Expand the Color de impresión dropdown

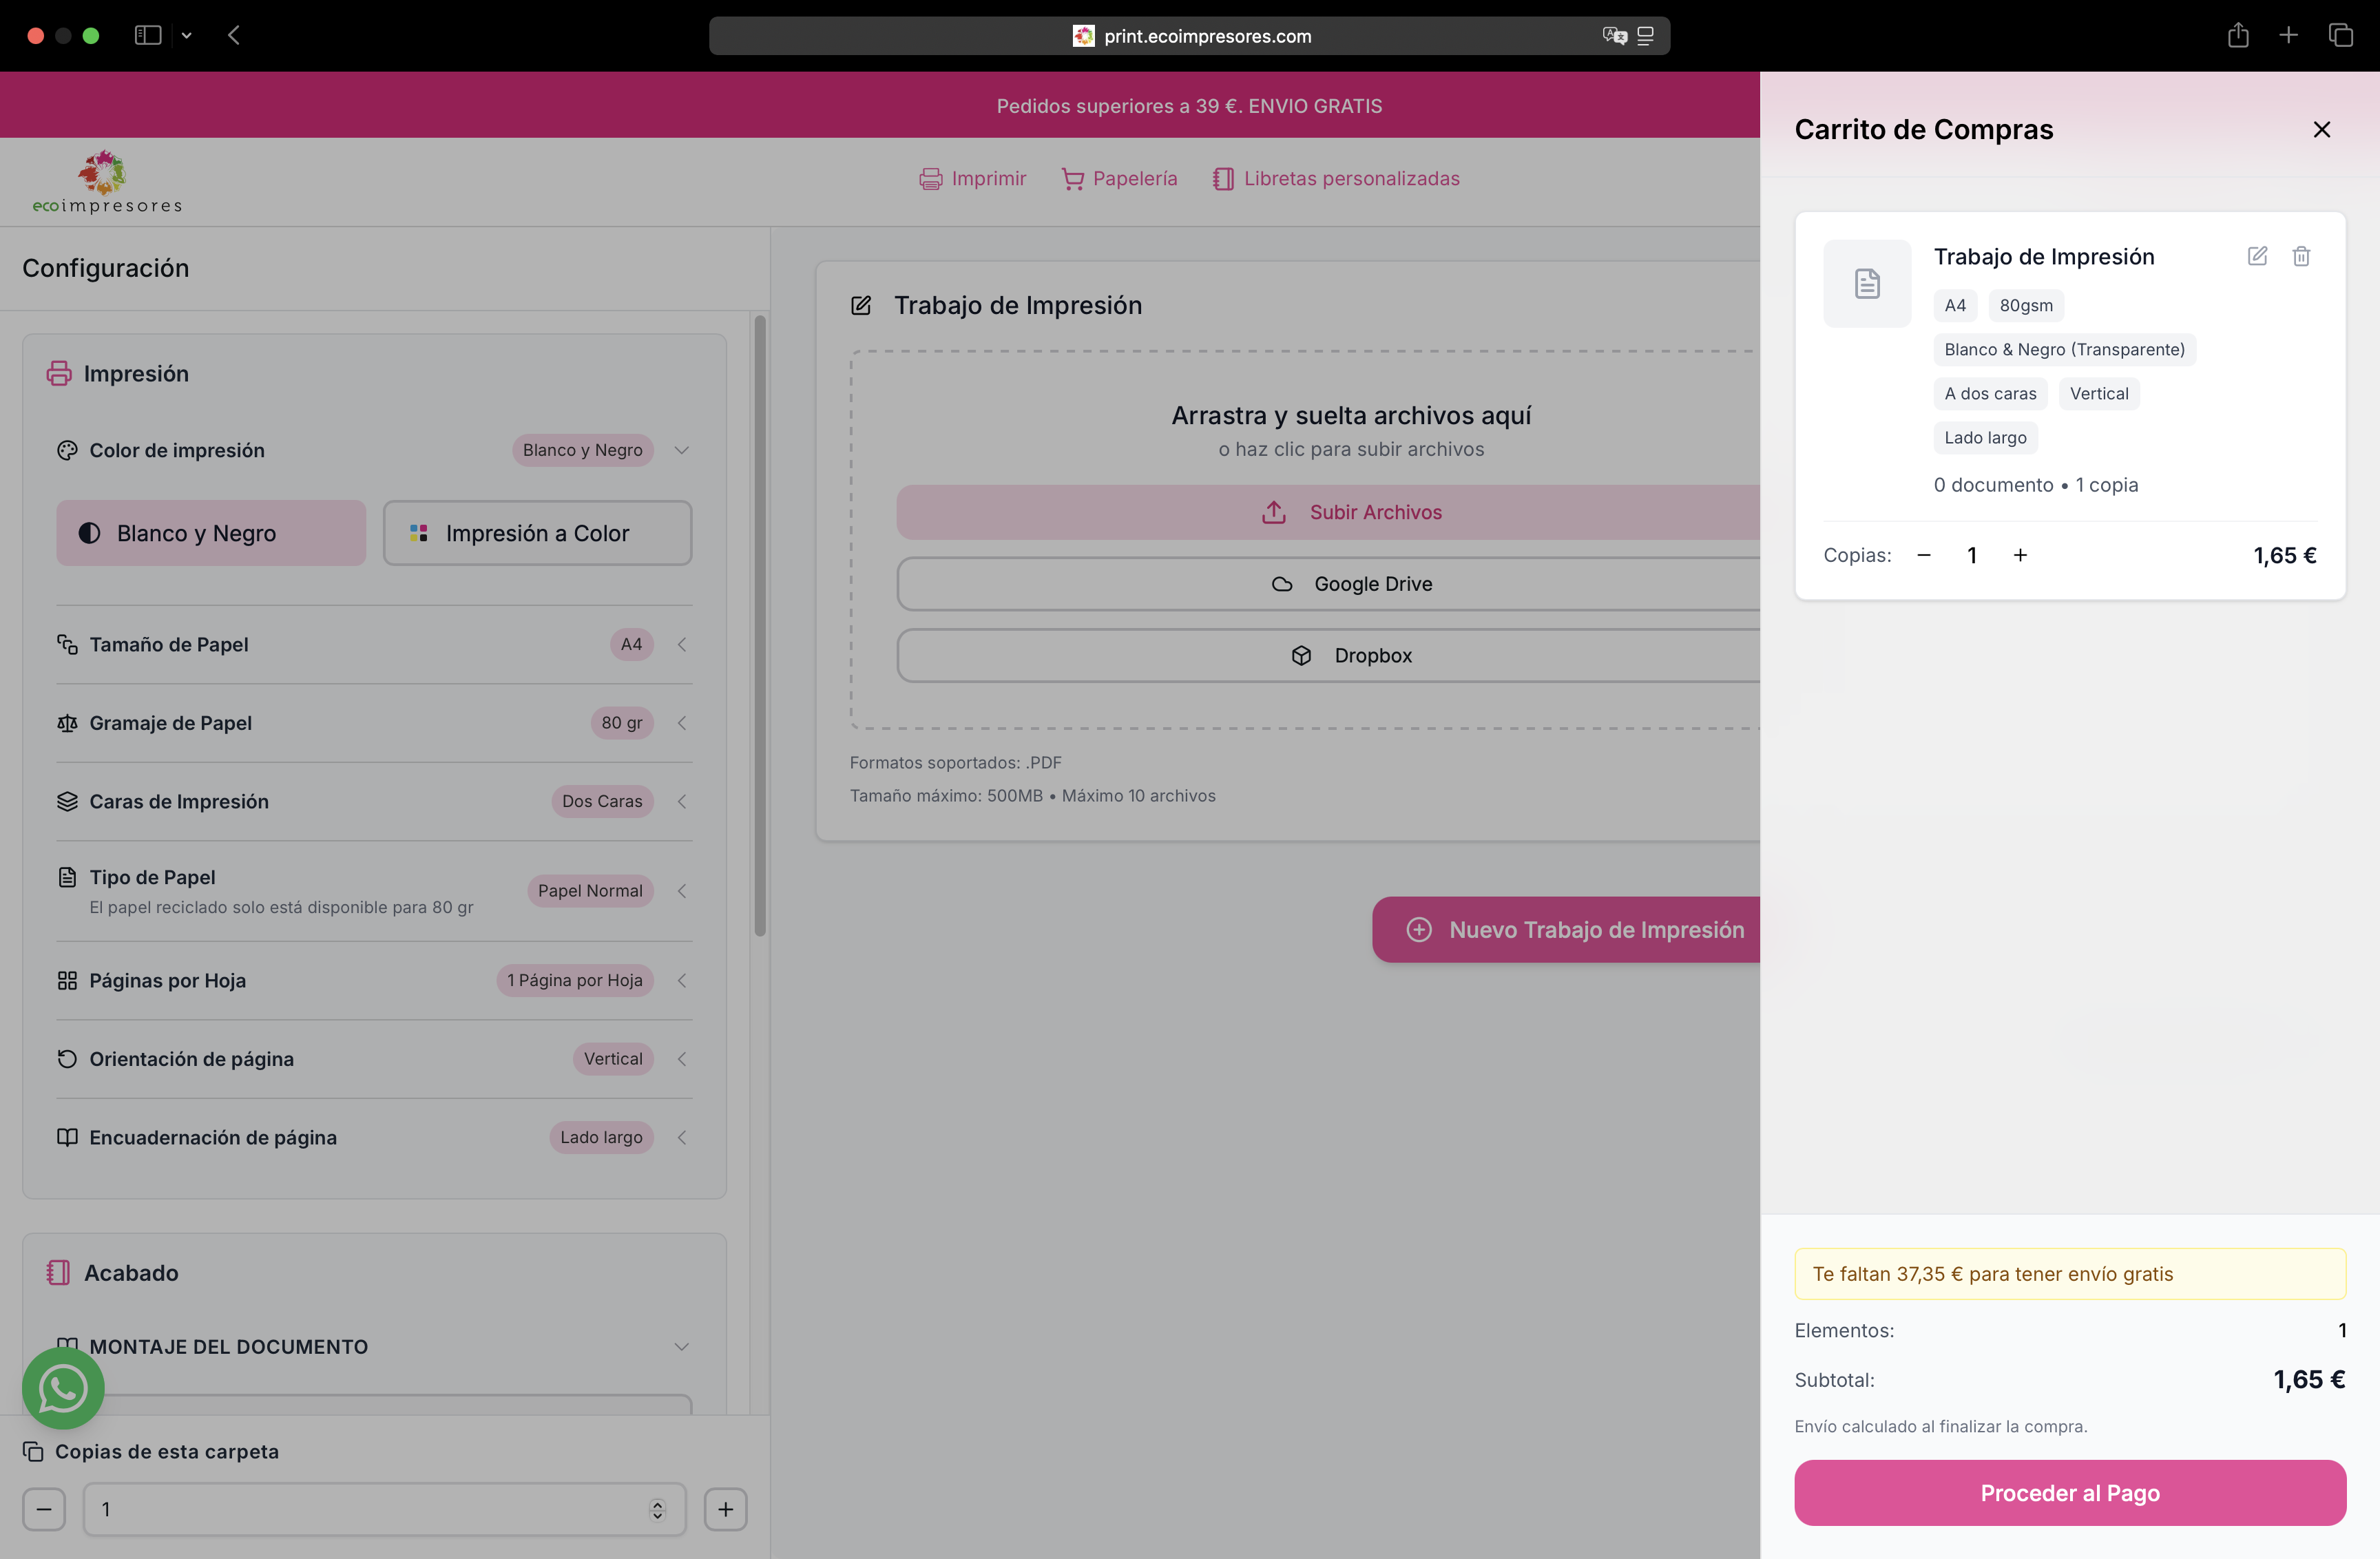683,450
